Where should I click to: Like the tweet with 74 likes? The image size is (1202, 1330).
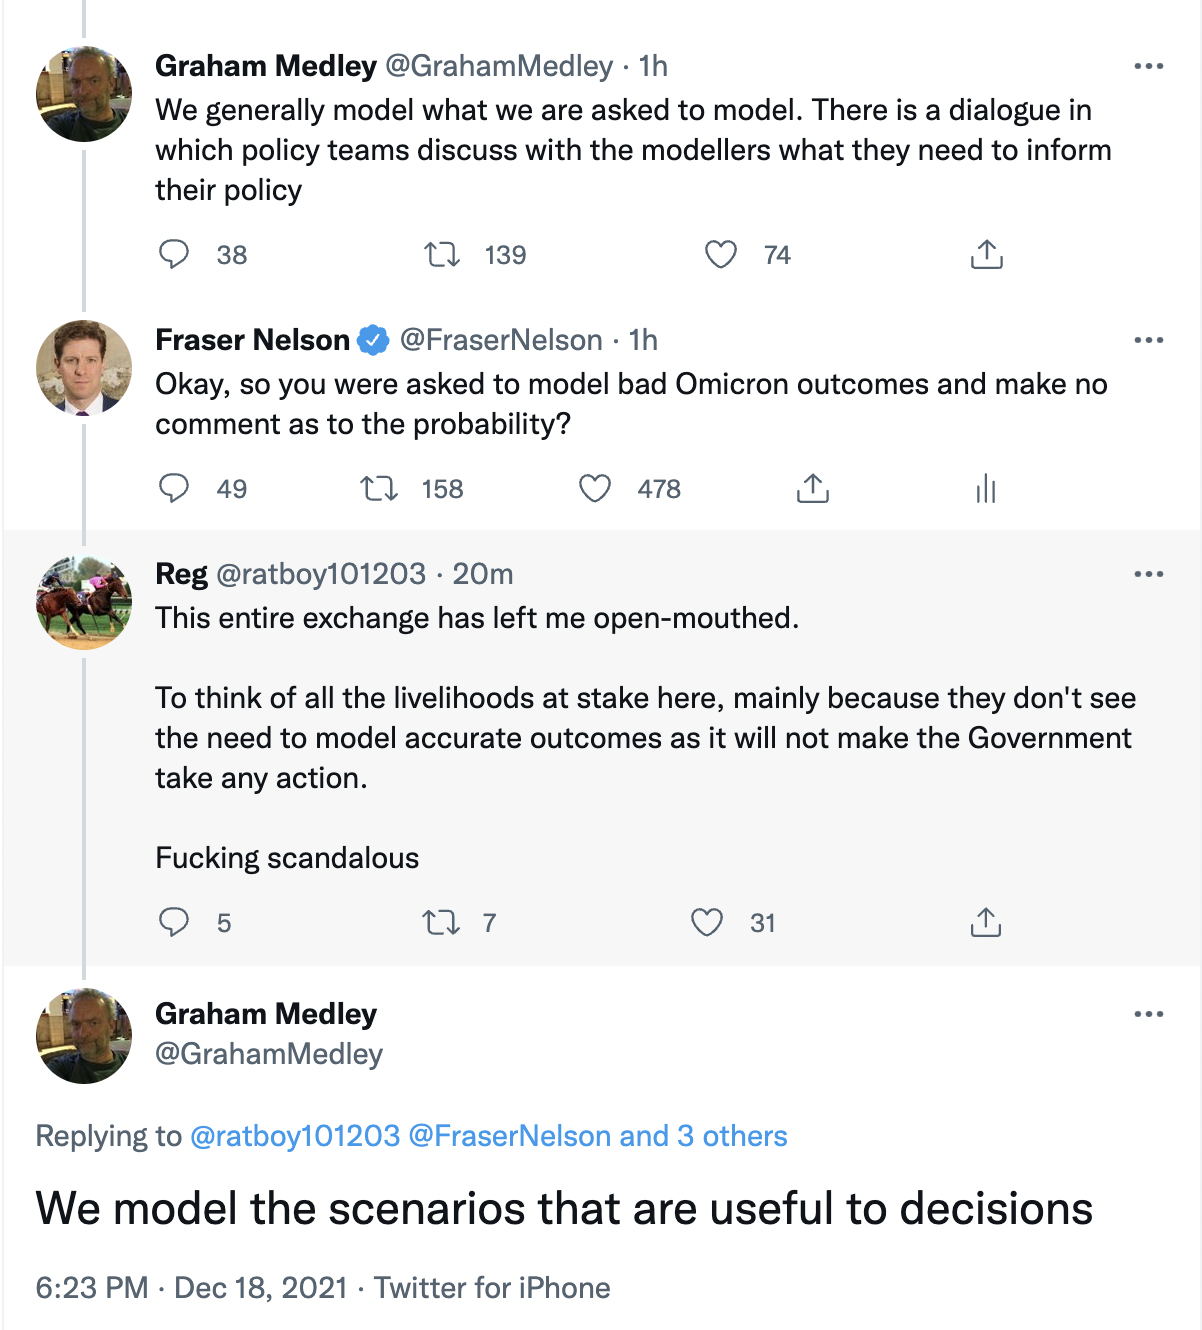point(721,254)
